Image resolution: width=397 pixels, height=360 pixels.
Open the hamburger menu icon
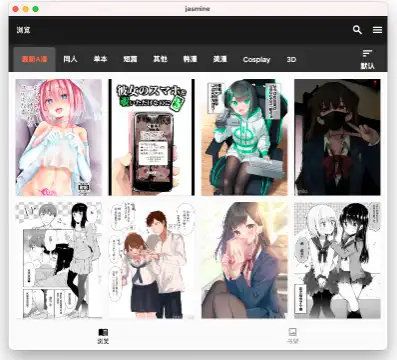point(377,30)
